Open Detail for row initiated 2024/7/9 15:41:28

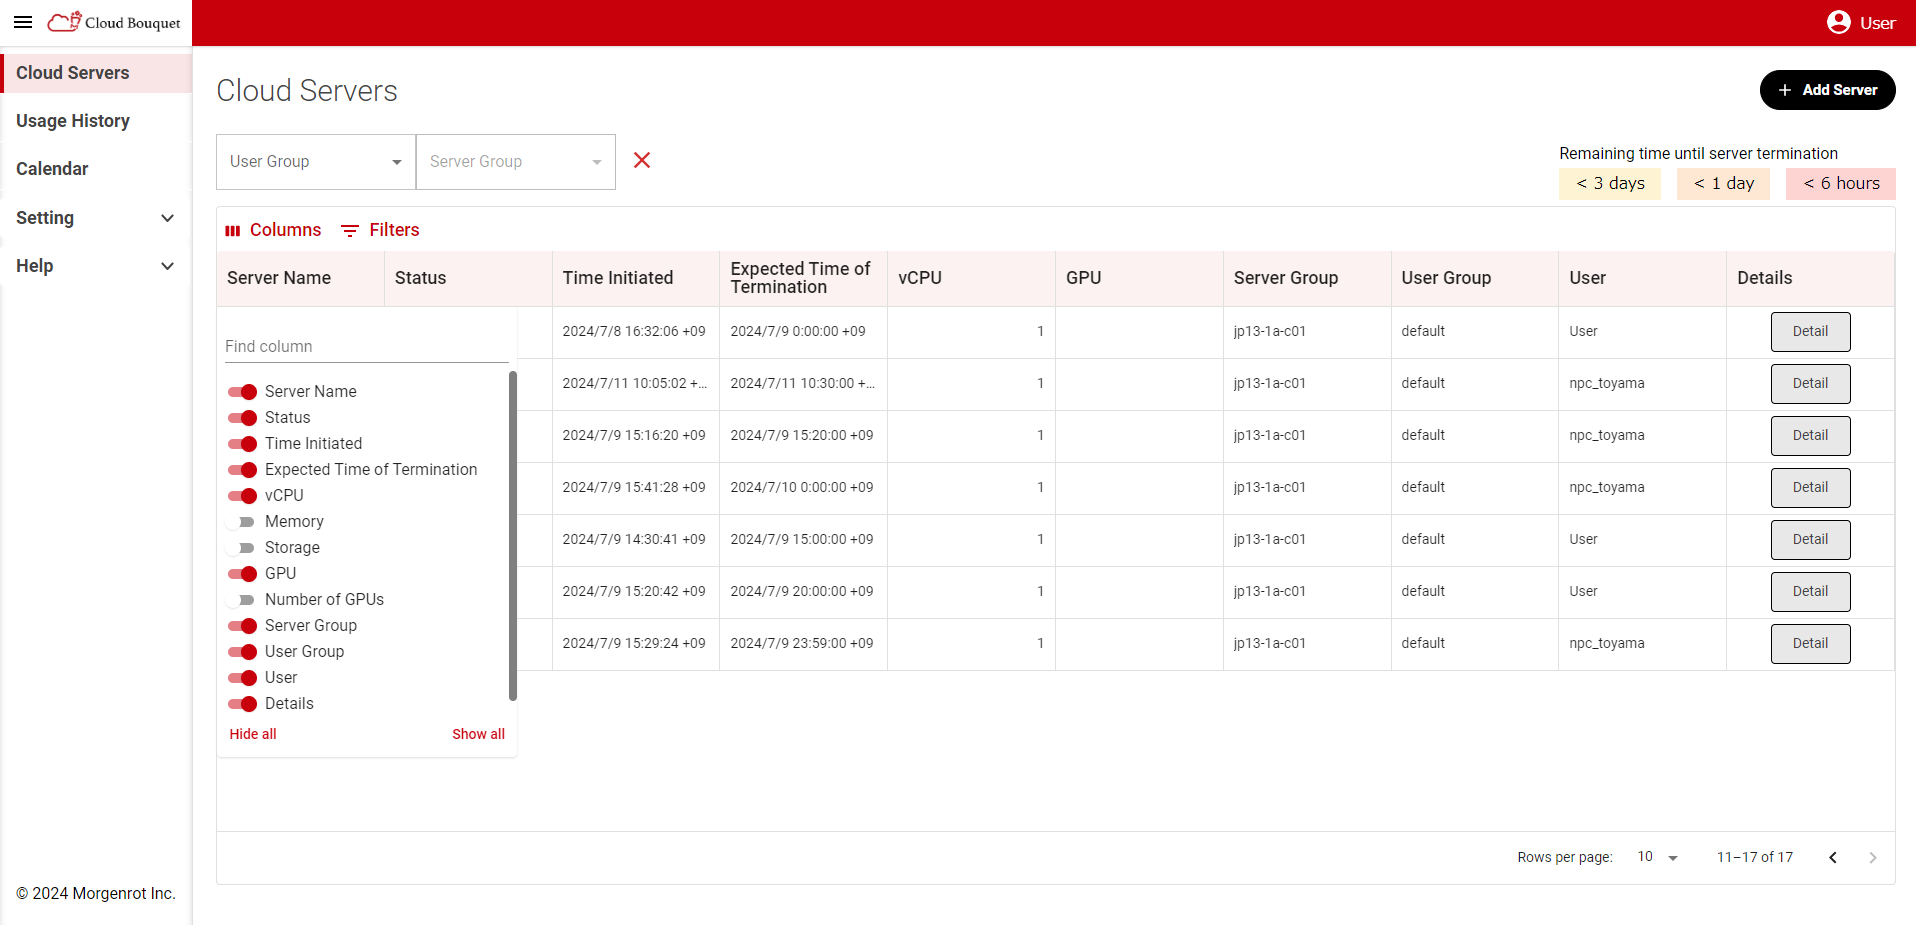click(x=1810, y=488)
